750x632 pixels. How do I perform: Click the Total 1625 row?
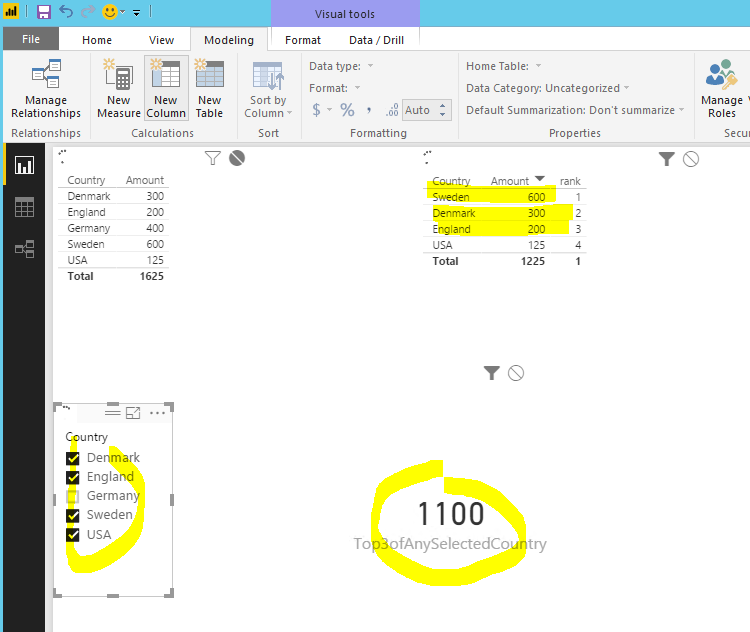coord(114,276)
